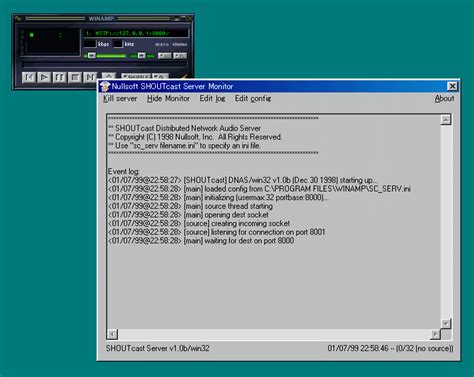
Task: Click the Winamp track title display
Action: [136, 33]
